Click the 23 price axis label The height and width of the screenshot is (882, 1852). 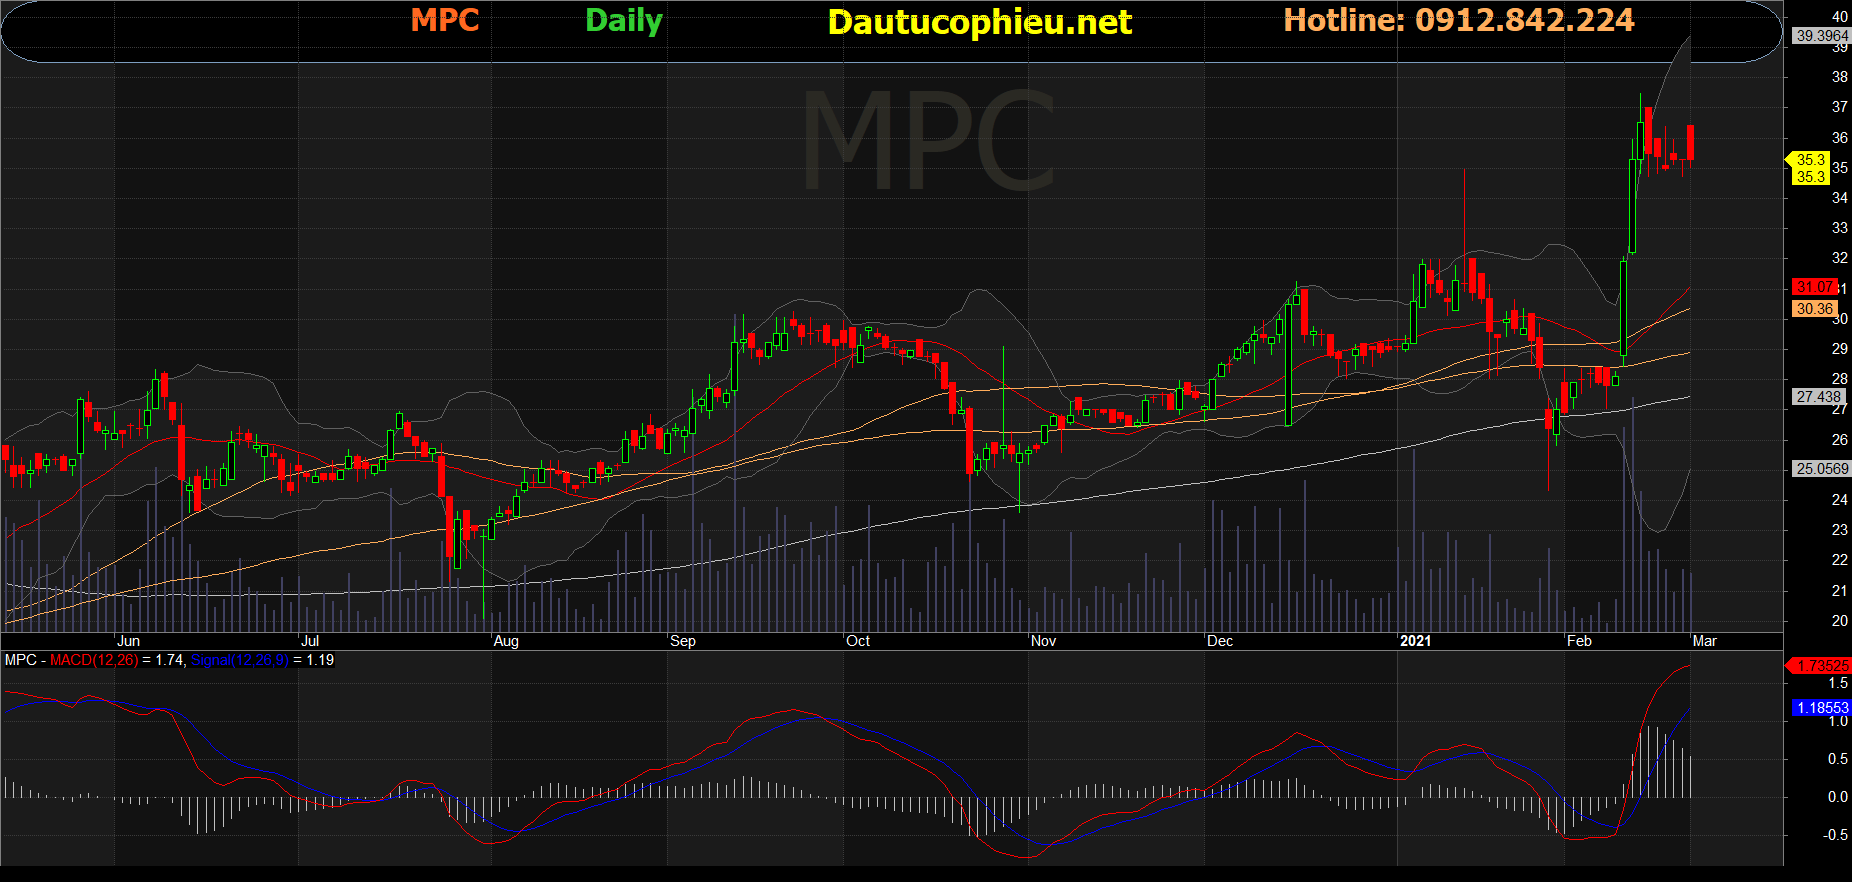pos(1840,530)
